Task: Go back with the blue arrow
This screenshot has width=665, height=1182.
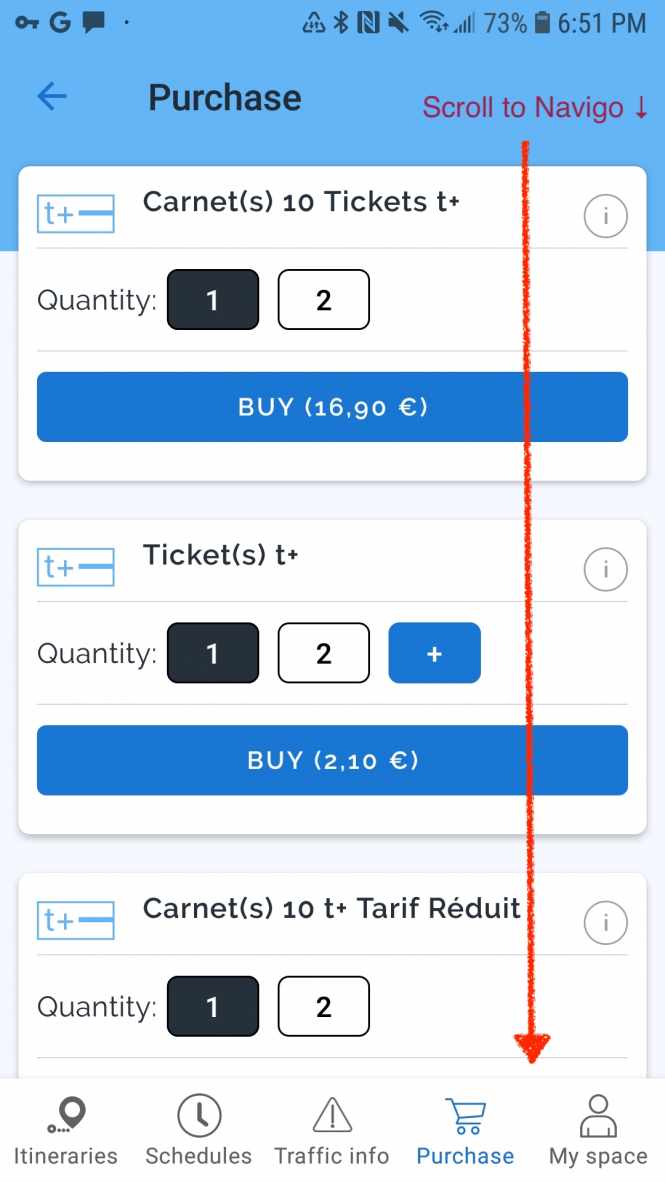Action: click(x=51, y=96)
